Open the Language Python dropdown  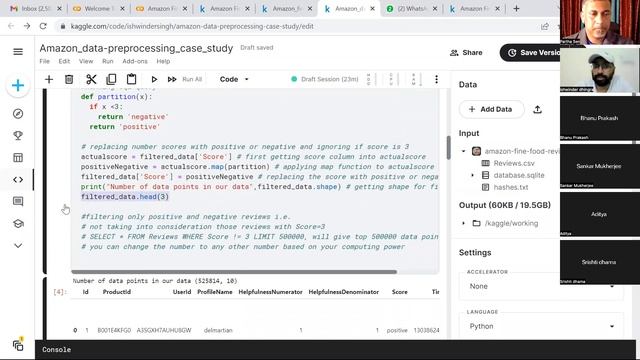[542, 326]
